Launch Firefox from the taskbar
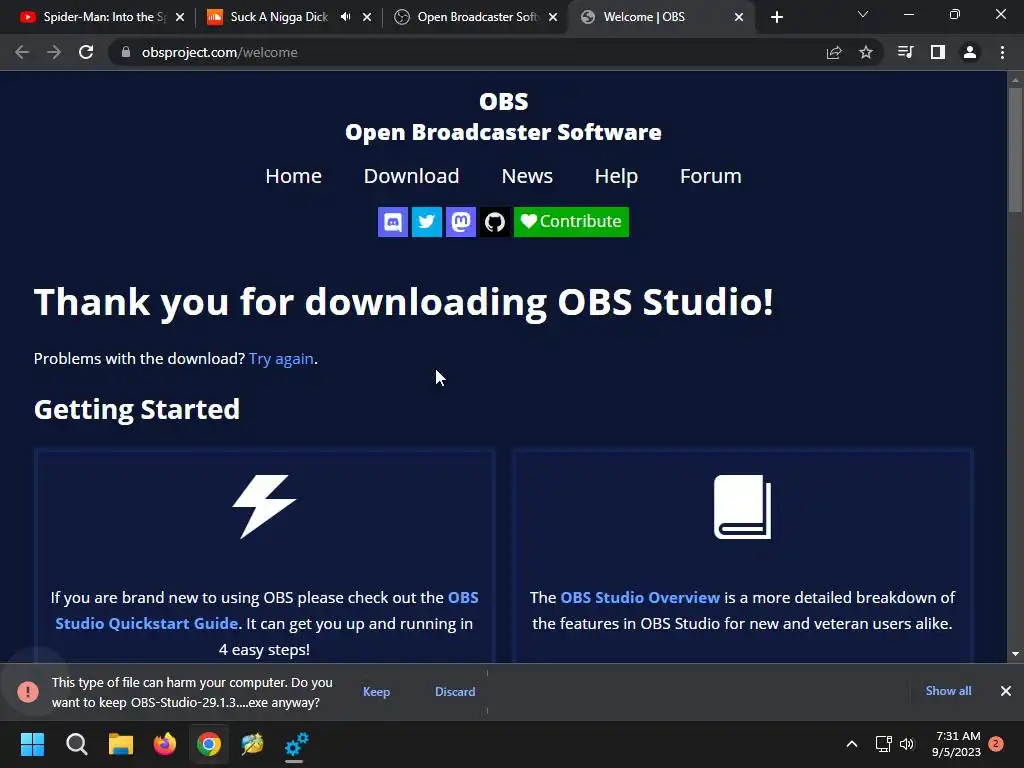 (165, 744)
